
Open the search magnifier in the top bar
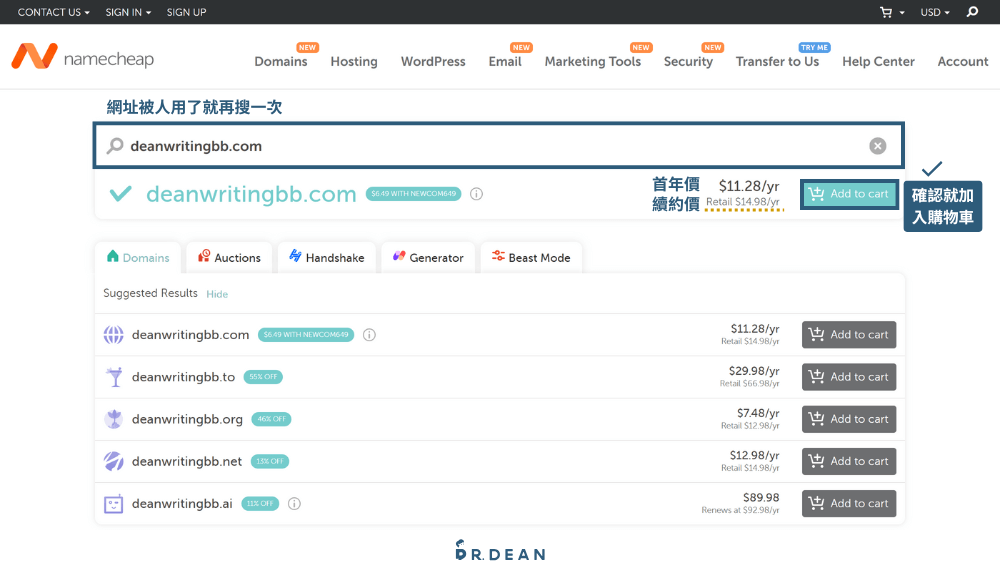coord(972,12)
